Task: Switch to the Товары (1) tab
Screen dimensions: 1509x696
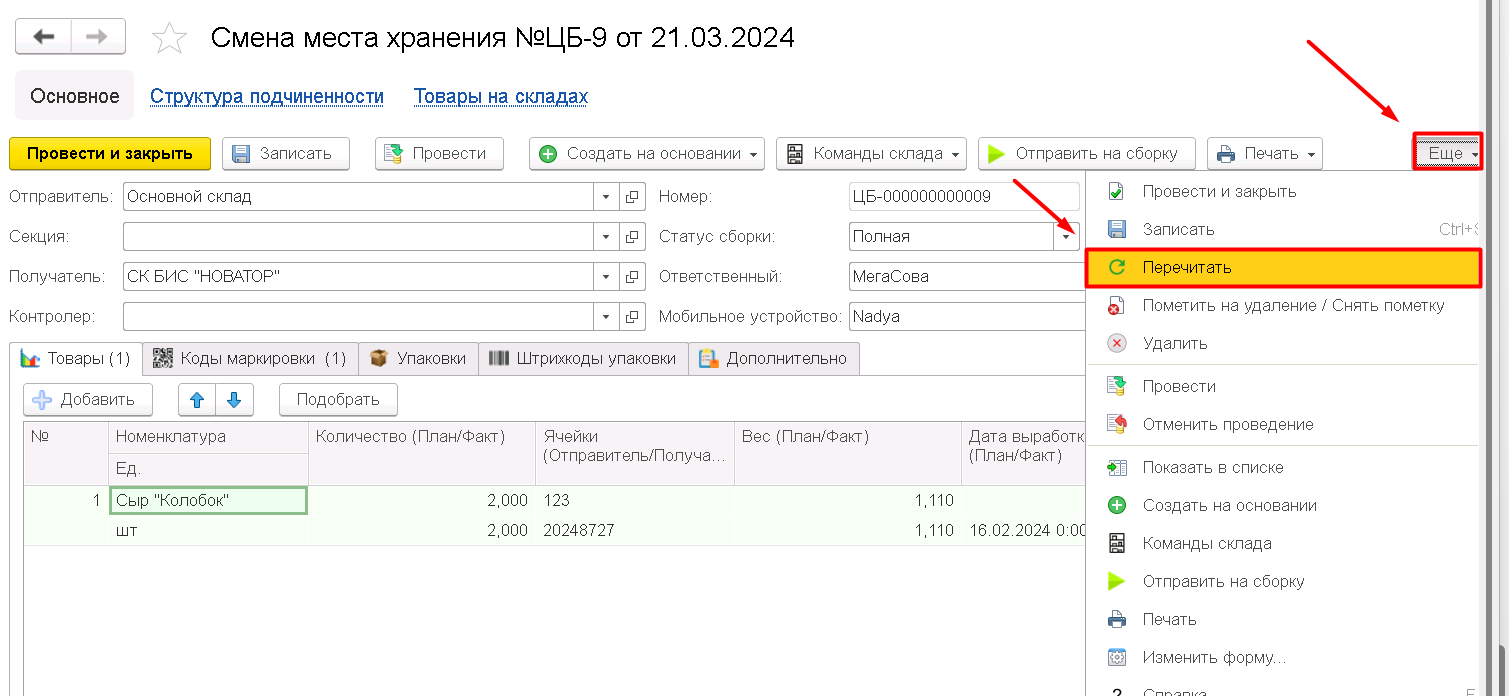Action: (x=76, y=358)
